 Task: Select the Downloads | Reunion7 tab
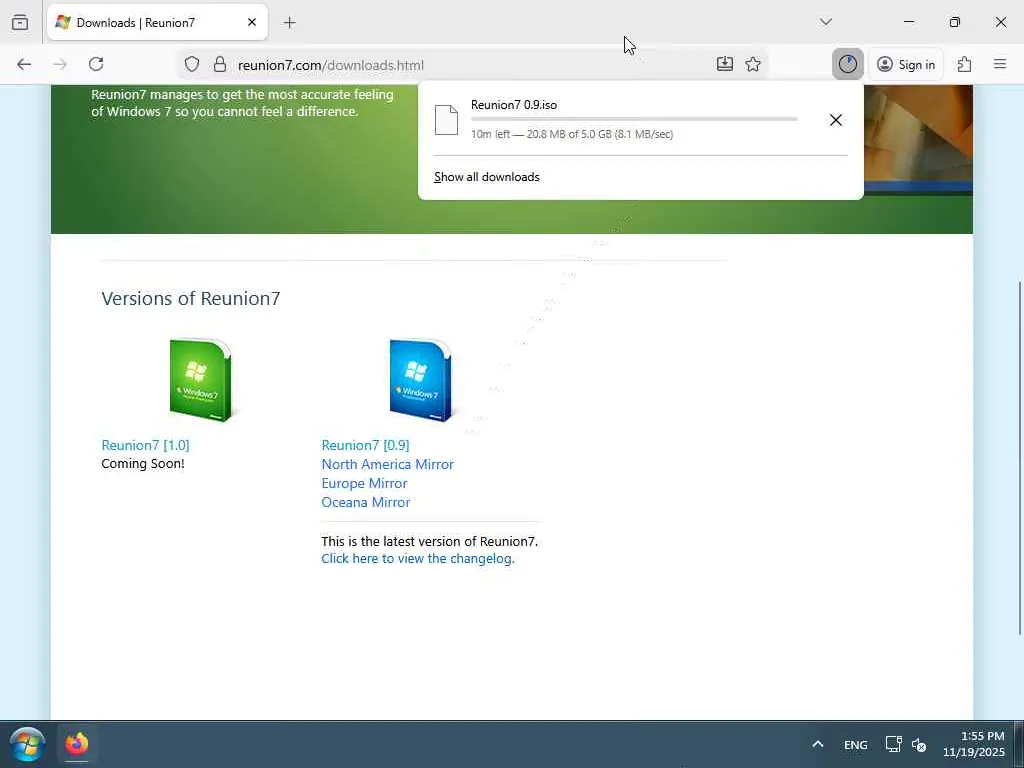pyautogui.click(x=157, y=22)
